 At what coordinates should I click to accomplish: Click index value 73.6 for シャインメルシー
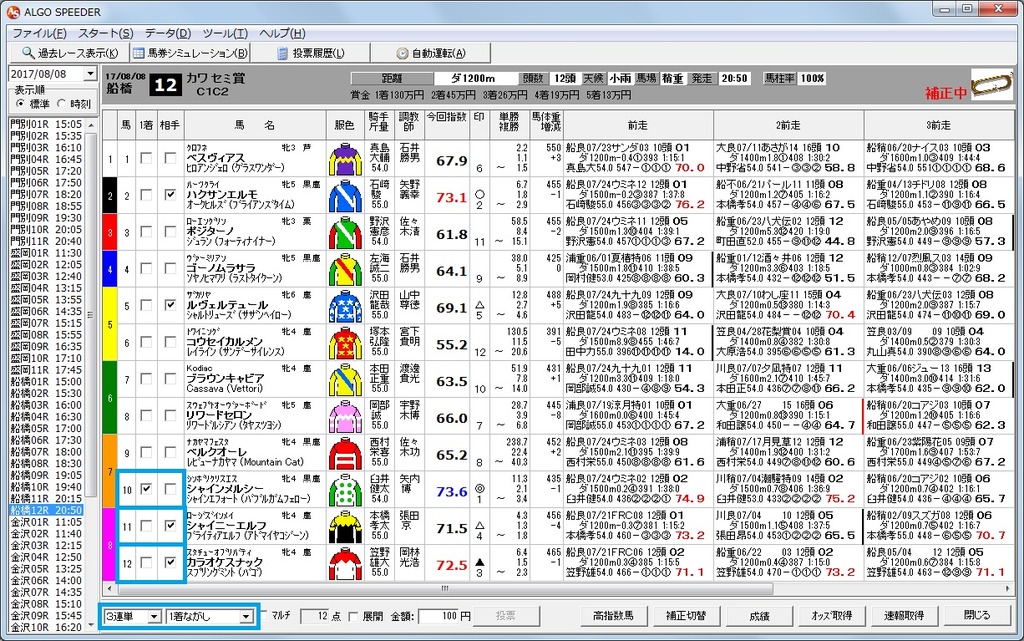[x=451, y=492]
